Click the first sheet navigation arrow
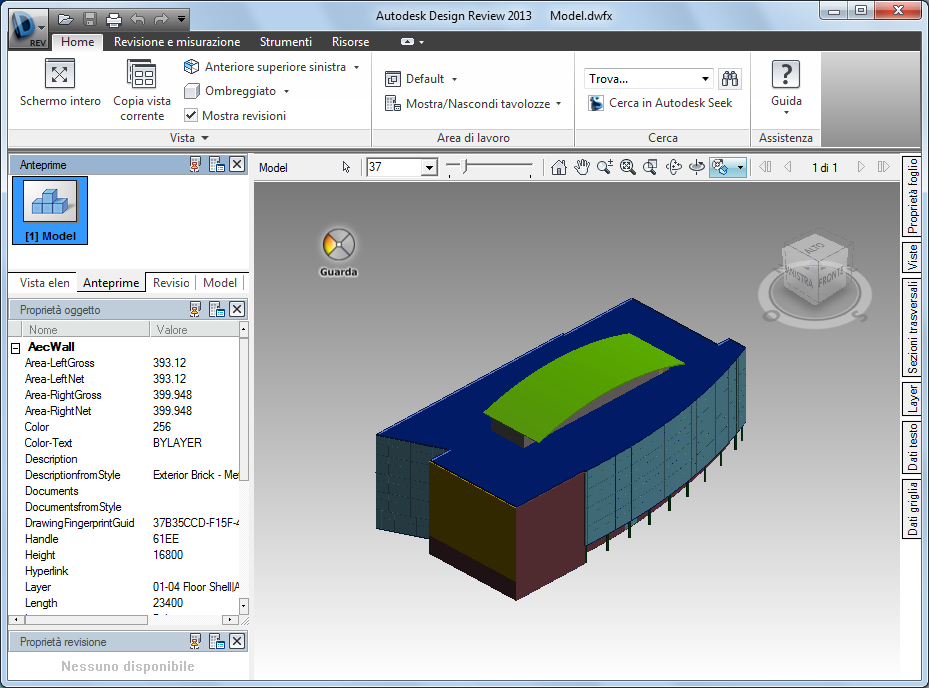Image resolution: width=929 pixels, height=688 pixels. (765, 167)
